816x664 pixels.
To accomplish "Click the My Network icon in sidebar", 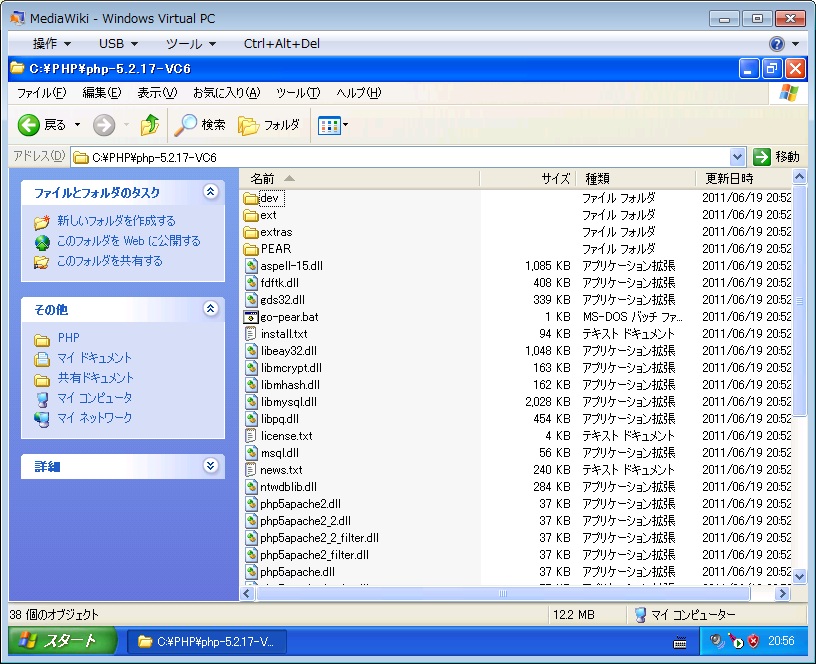I will coord(42,418).
